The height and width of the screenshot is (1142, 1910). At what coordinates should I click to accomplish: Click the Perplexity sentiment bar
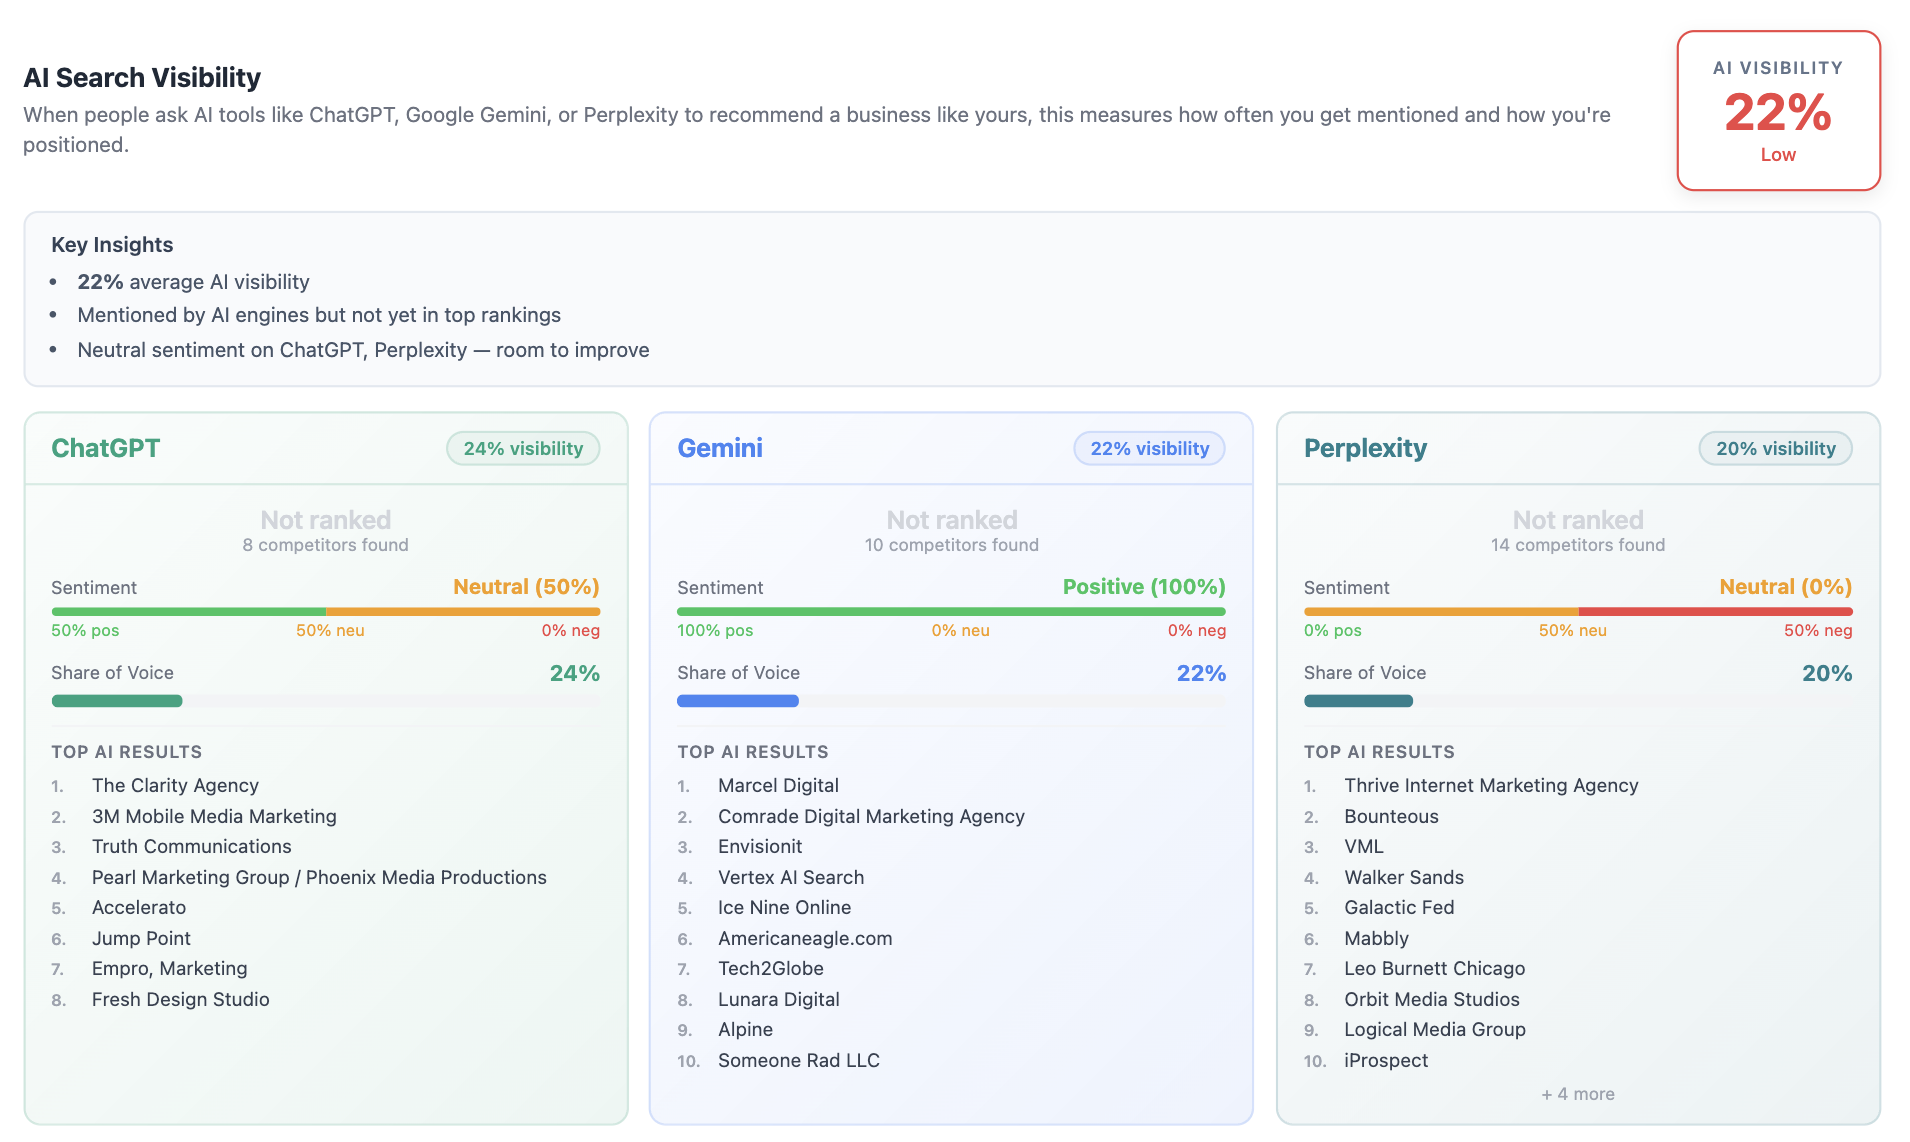pos(1578,611)
